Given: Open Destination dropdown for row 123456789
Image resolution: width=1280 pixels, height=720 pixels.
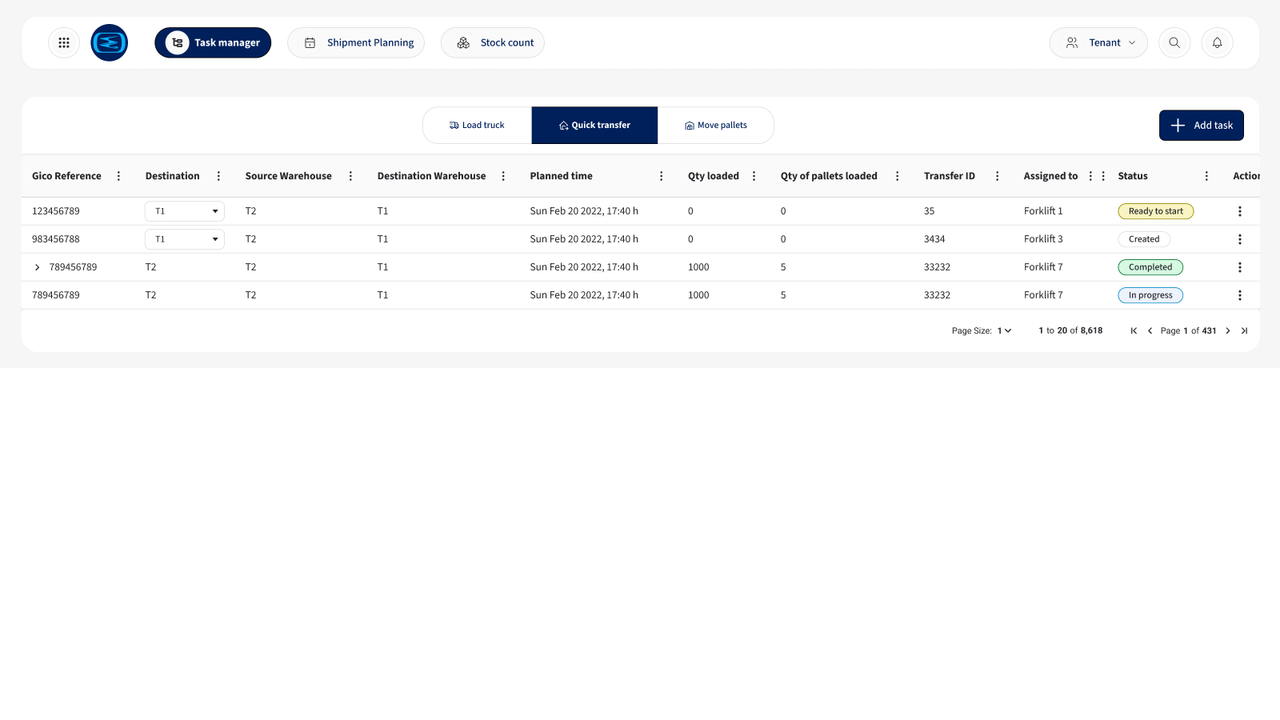Looking at the screenshot, I should tap(185, 211).
